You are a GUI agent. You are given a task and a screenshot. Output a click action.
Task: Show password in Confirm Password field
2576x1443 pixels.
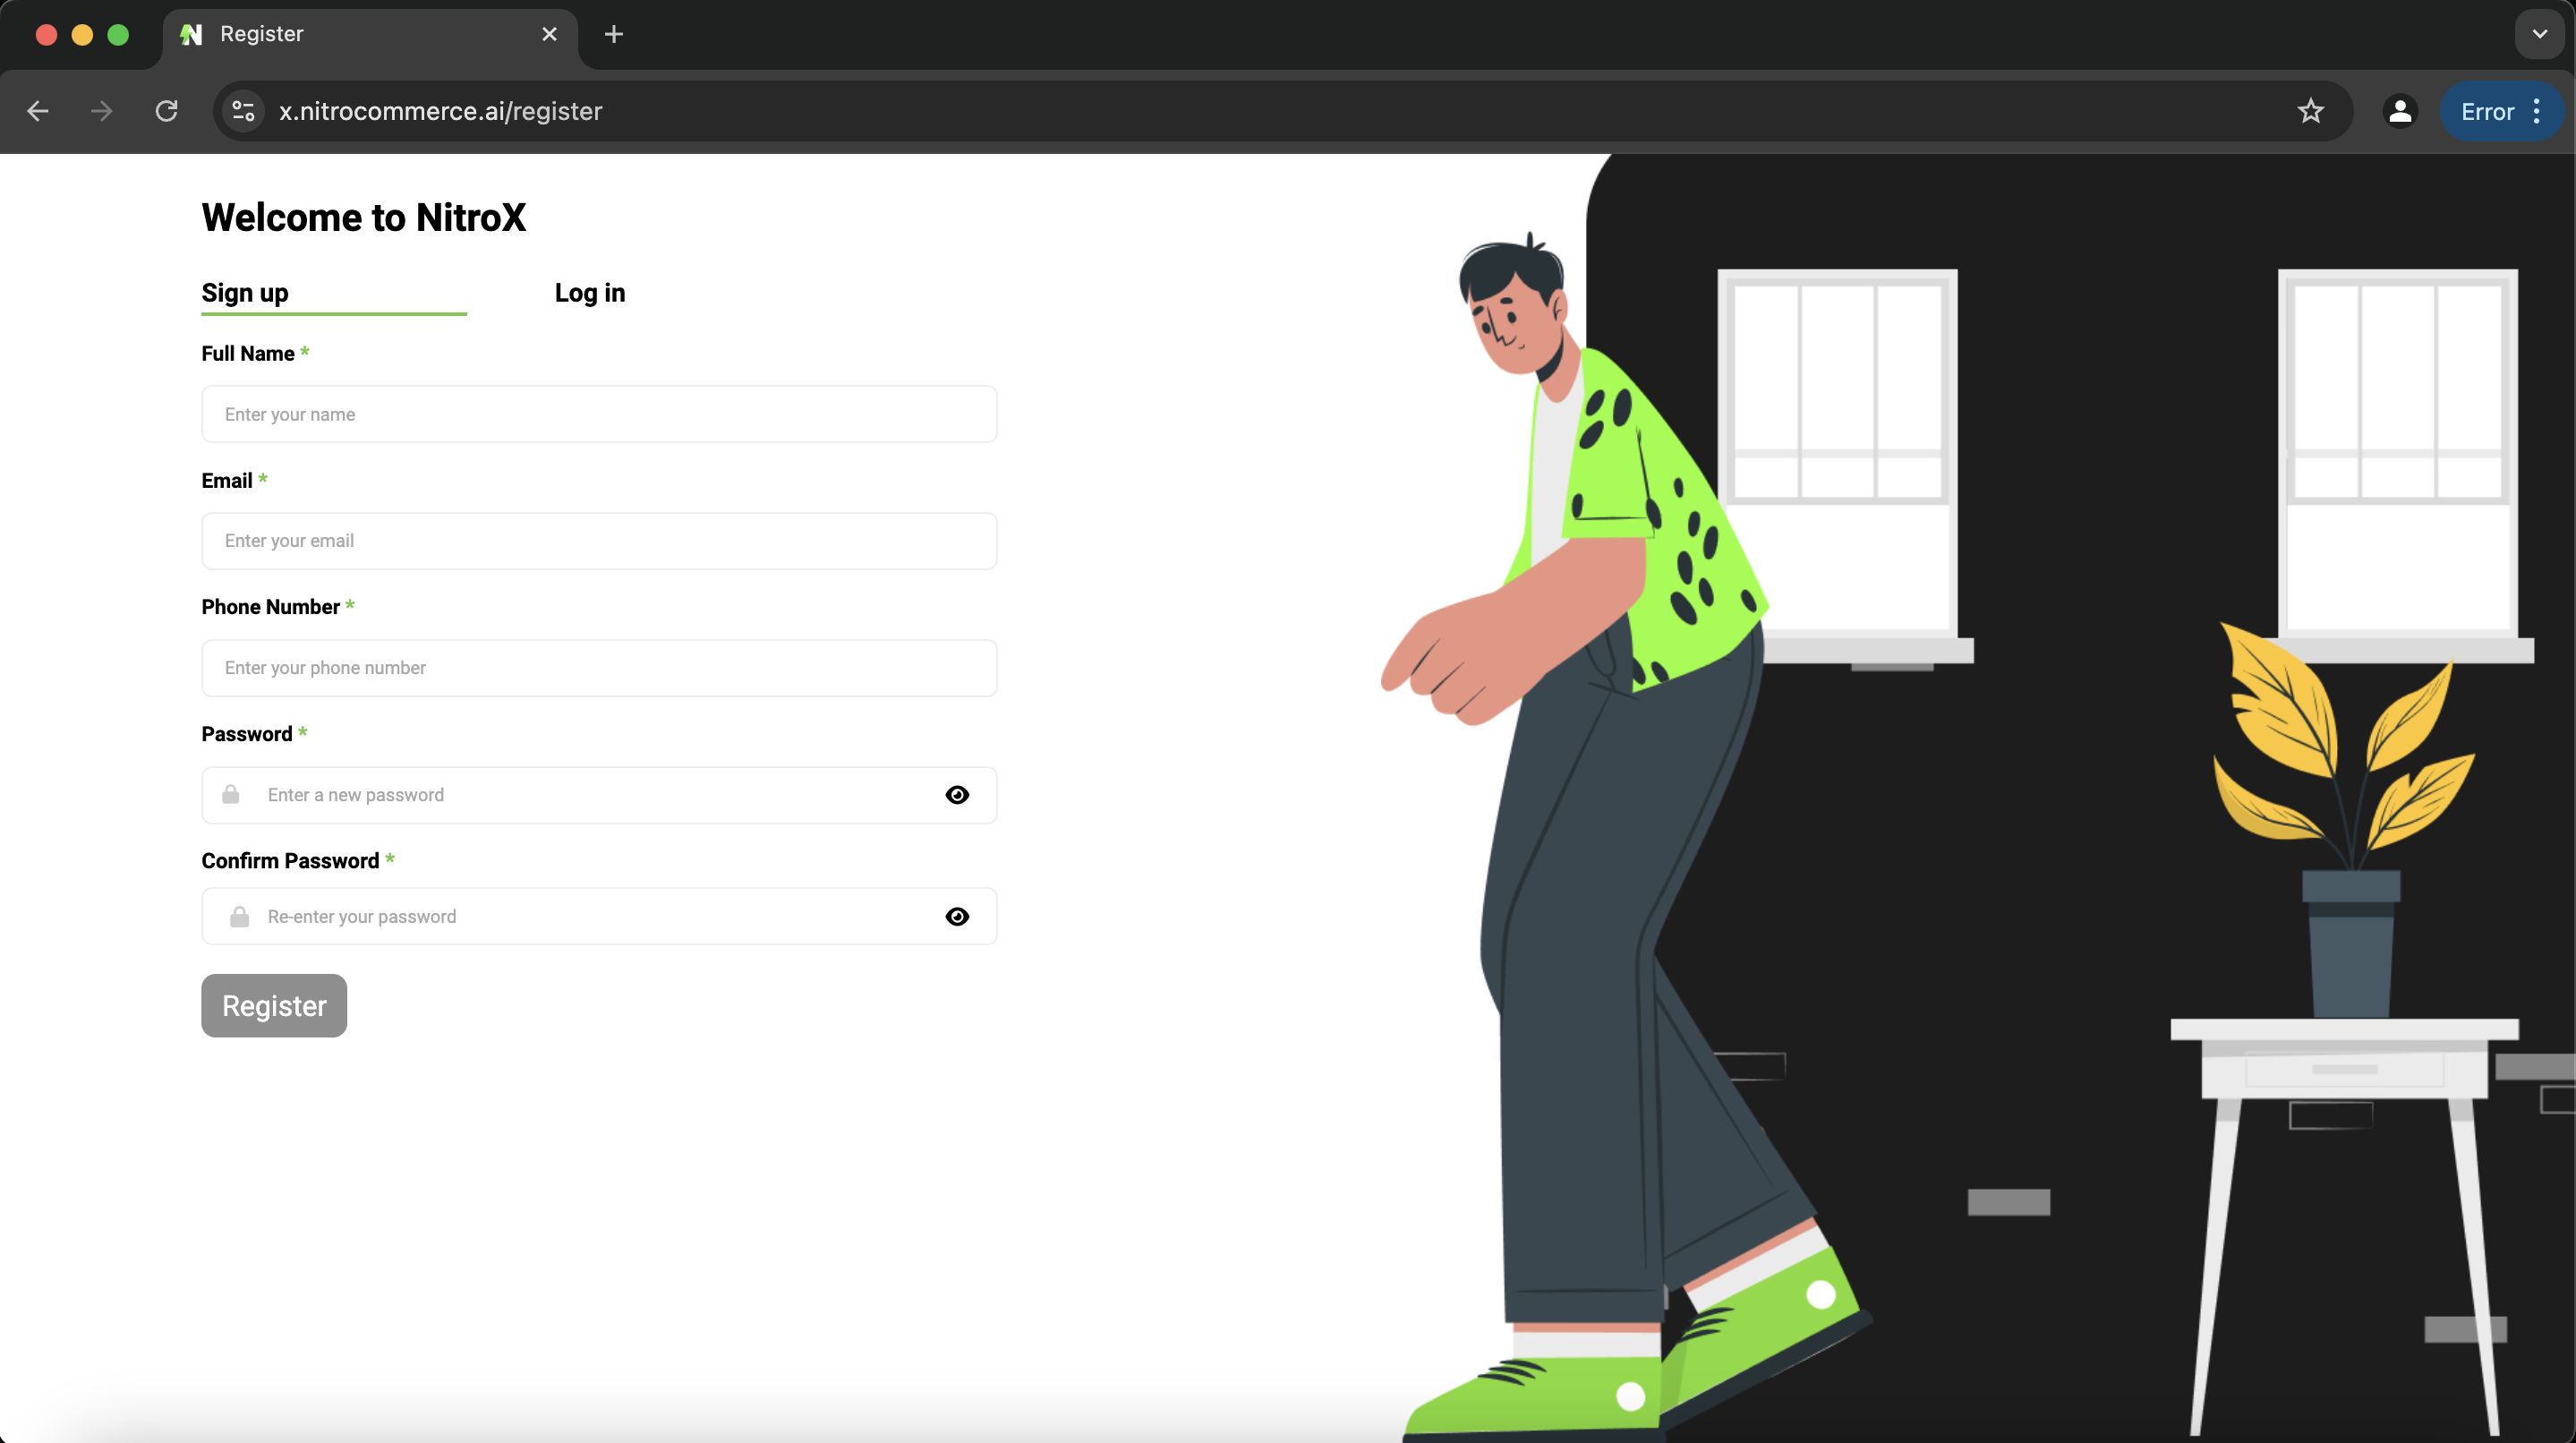pos(957,917)
